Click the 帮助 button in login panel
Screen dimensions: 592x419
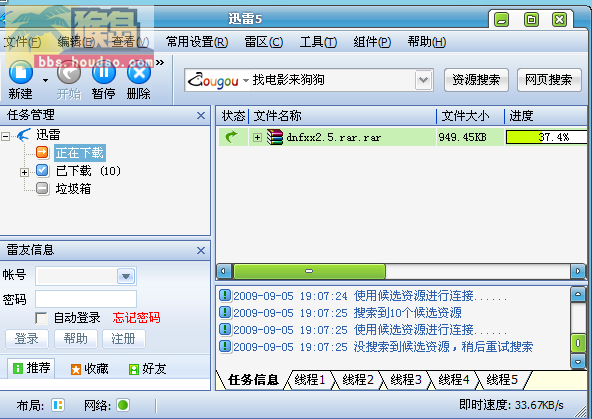click(x=76, y=339)
